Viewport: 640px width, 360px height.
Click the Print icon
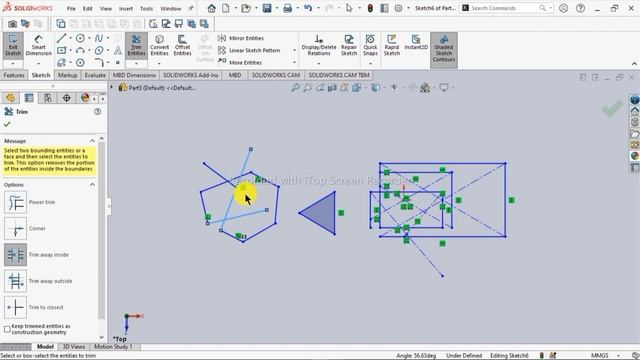coord(287,8)
